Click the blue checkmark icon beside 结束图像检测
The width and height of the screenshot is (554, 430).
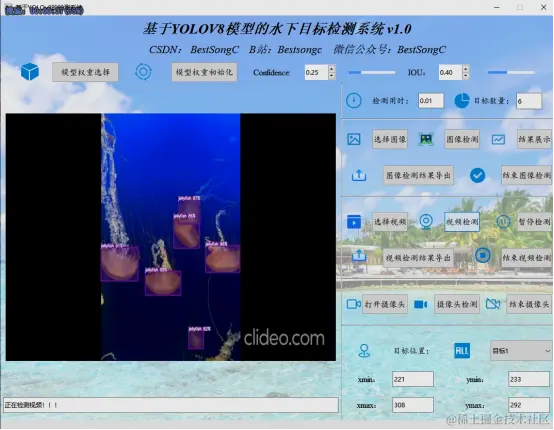(x=478, y=175)
